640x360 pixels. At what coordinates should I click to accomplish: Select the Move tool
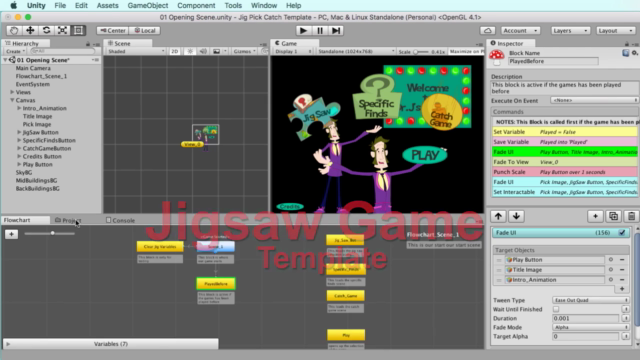tap(30, 30)
